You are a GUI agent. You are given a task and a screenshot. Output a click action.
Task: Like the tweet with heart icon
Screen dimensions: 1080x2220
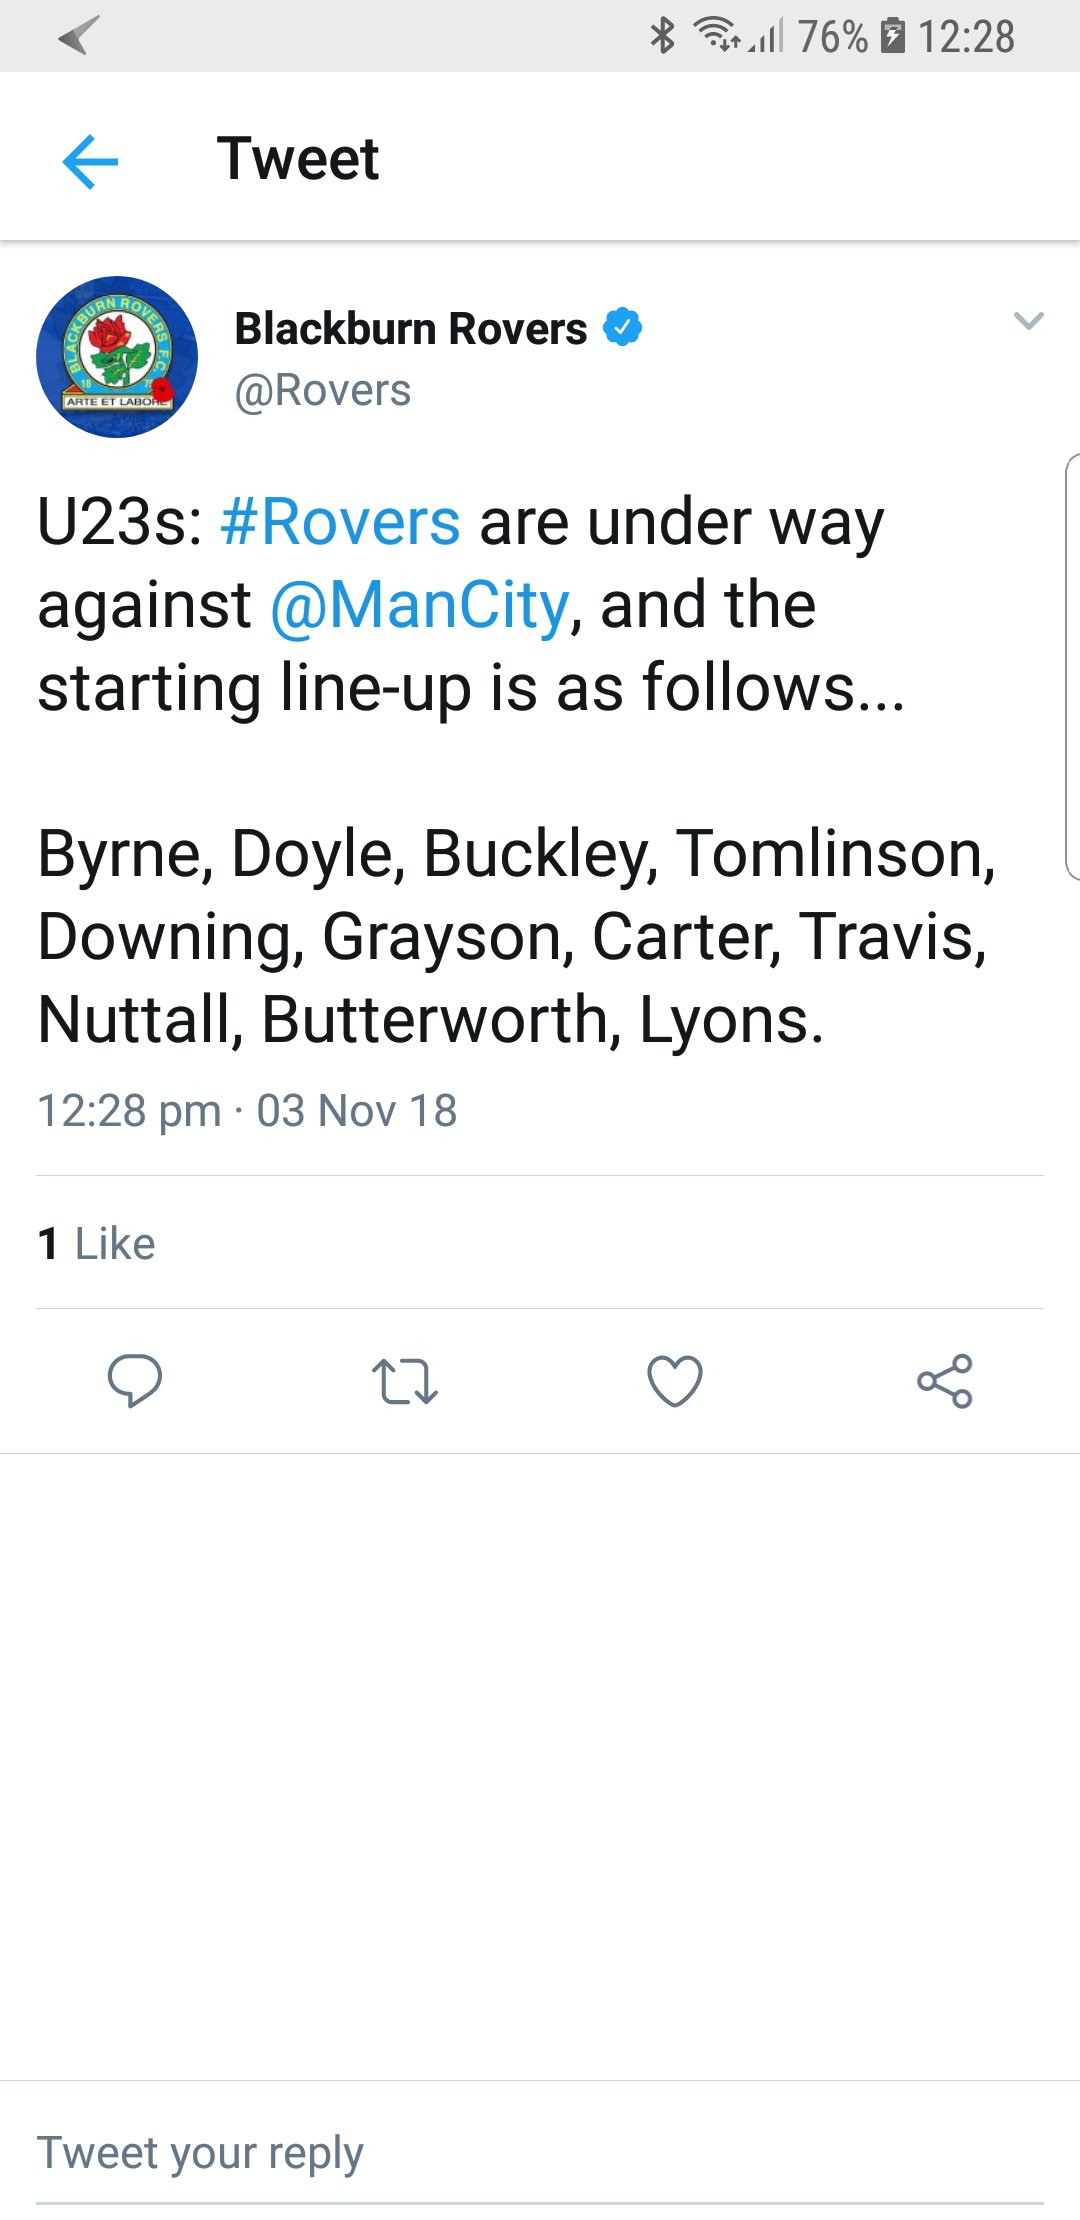pyautogui.click(x=675, y=1381)
